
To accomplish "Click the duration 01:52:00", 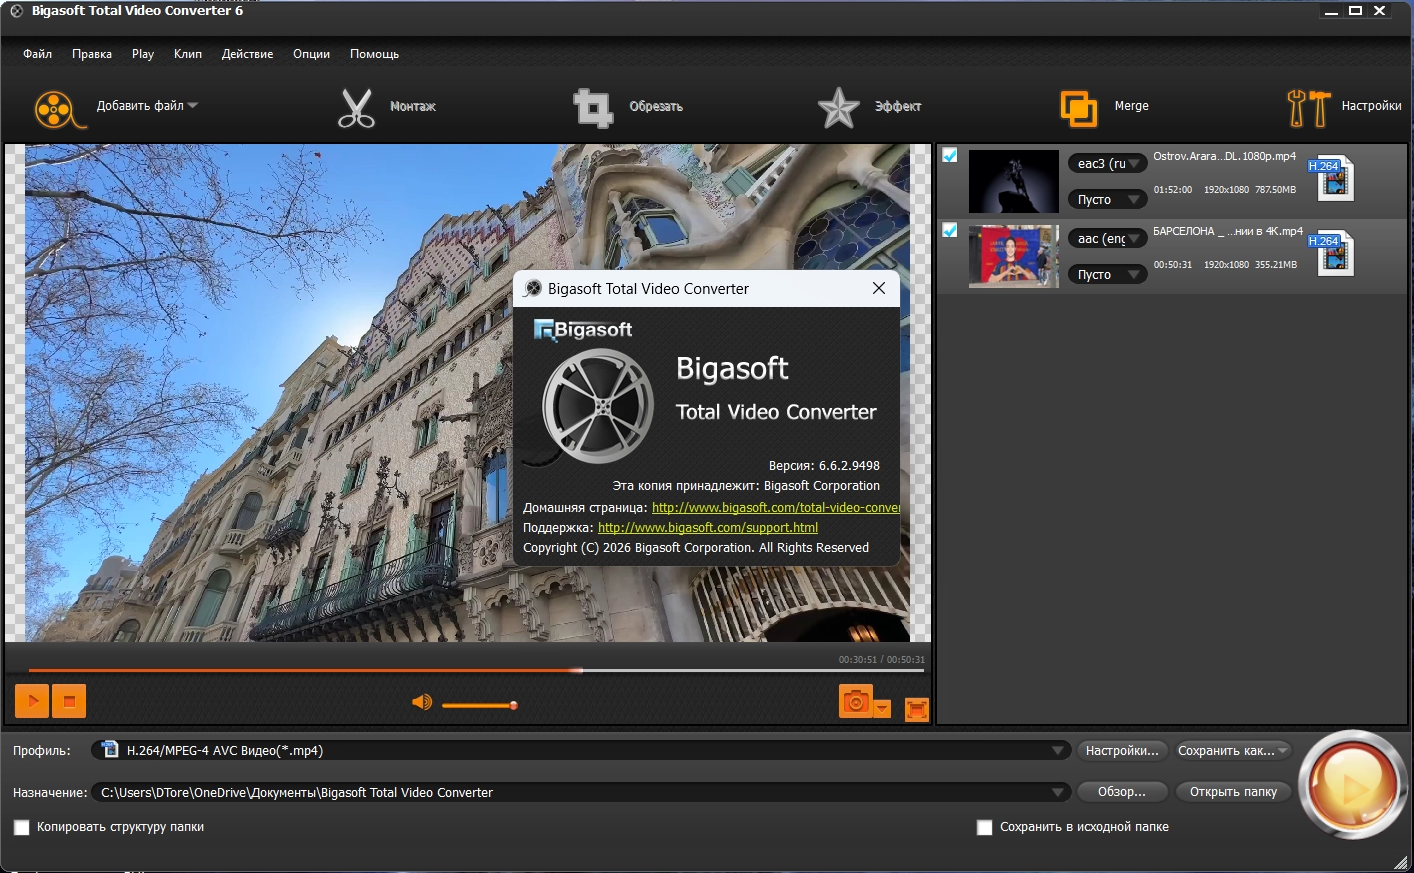I will point(1173,190).
